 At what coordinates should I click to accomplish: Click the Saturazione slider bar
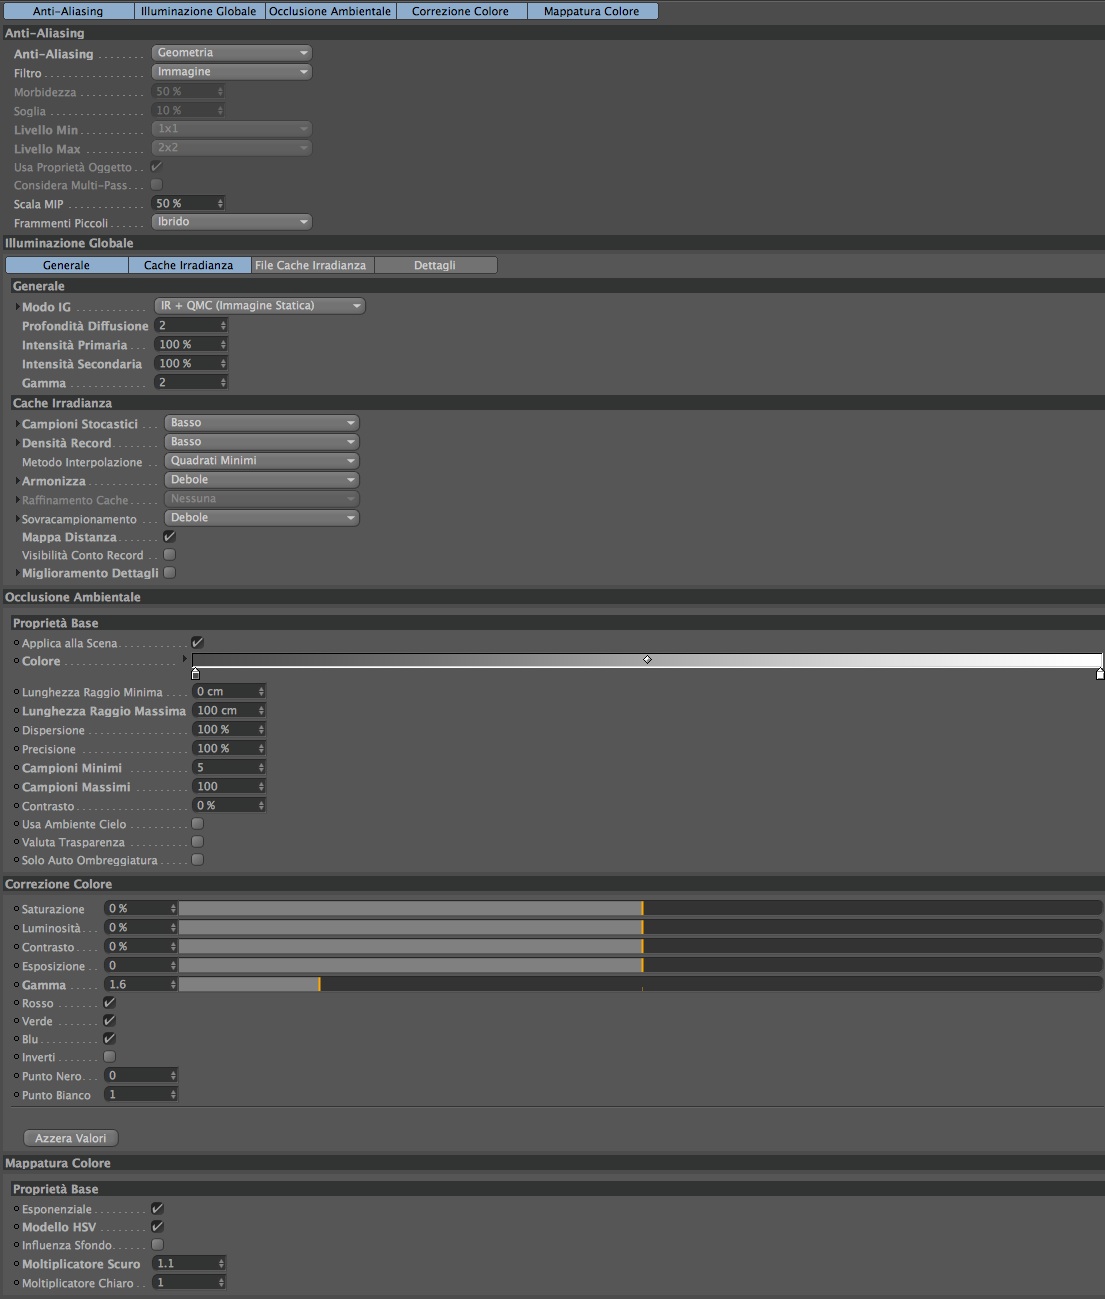[x=640, y=909]
